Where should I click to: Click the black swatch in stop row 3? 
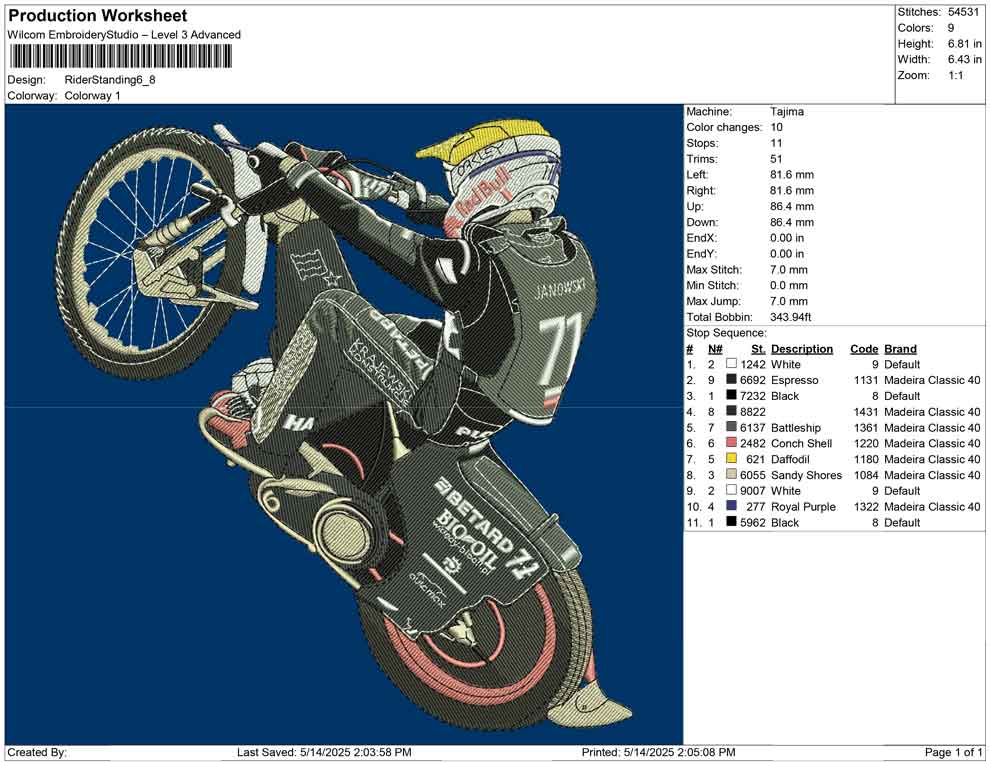pos(731,395)
